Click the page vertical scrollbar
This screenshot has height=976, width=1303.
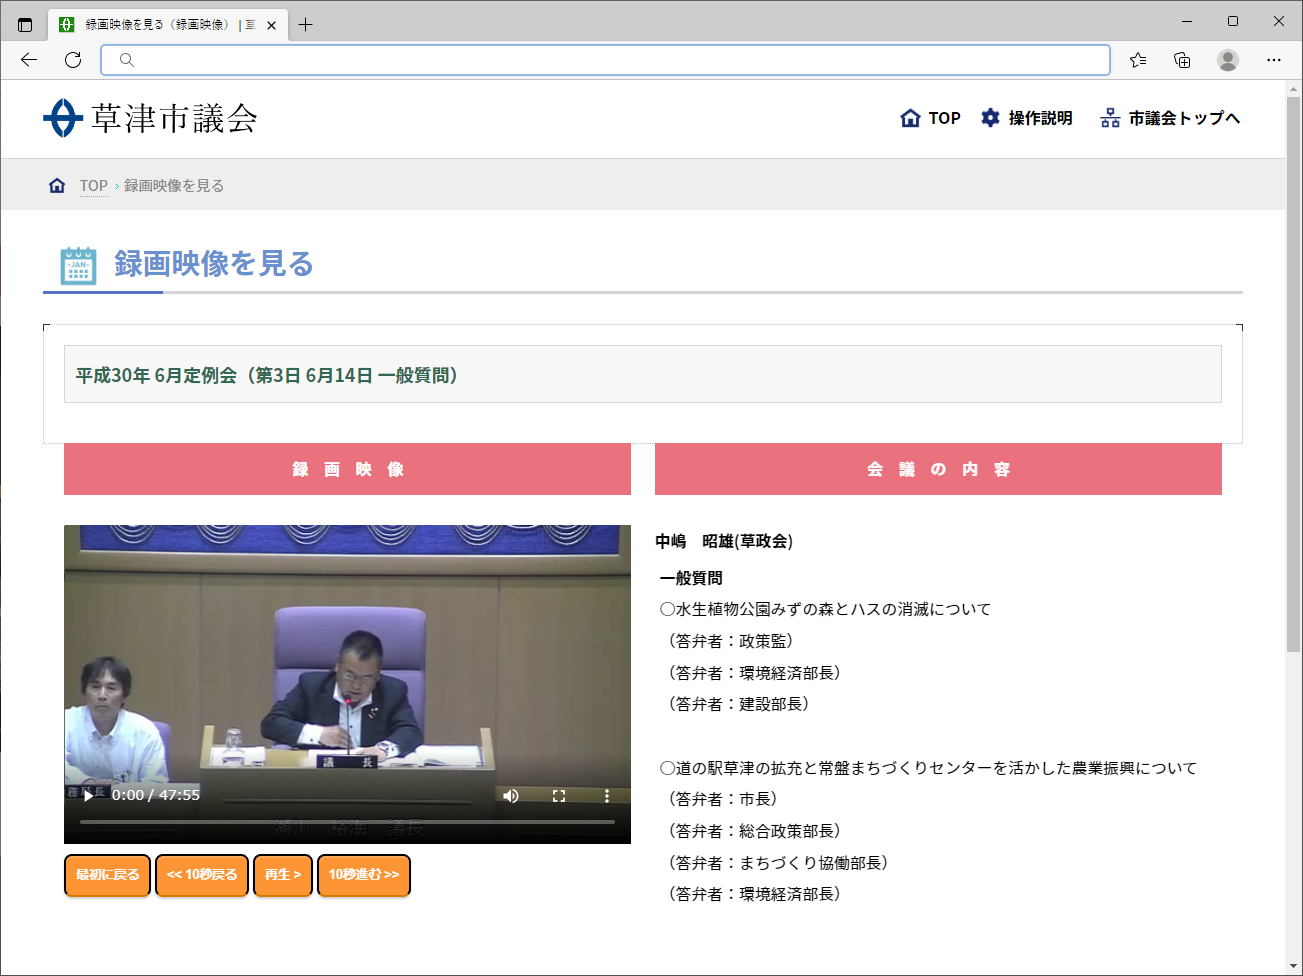point(1293,375)
